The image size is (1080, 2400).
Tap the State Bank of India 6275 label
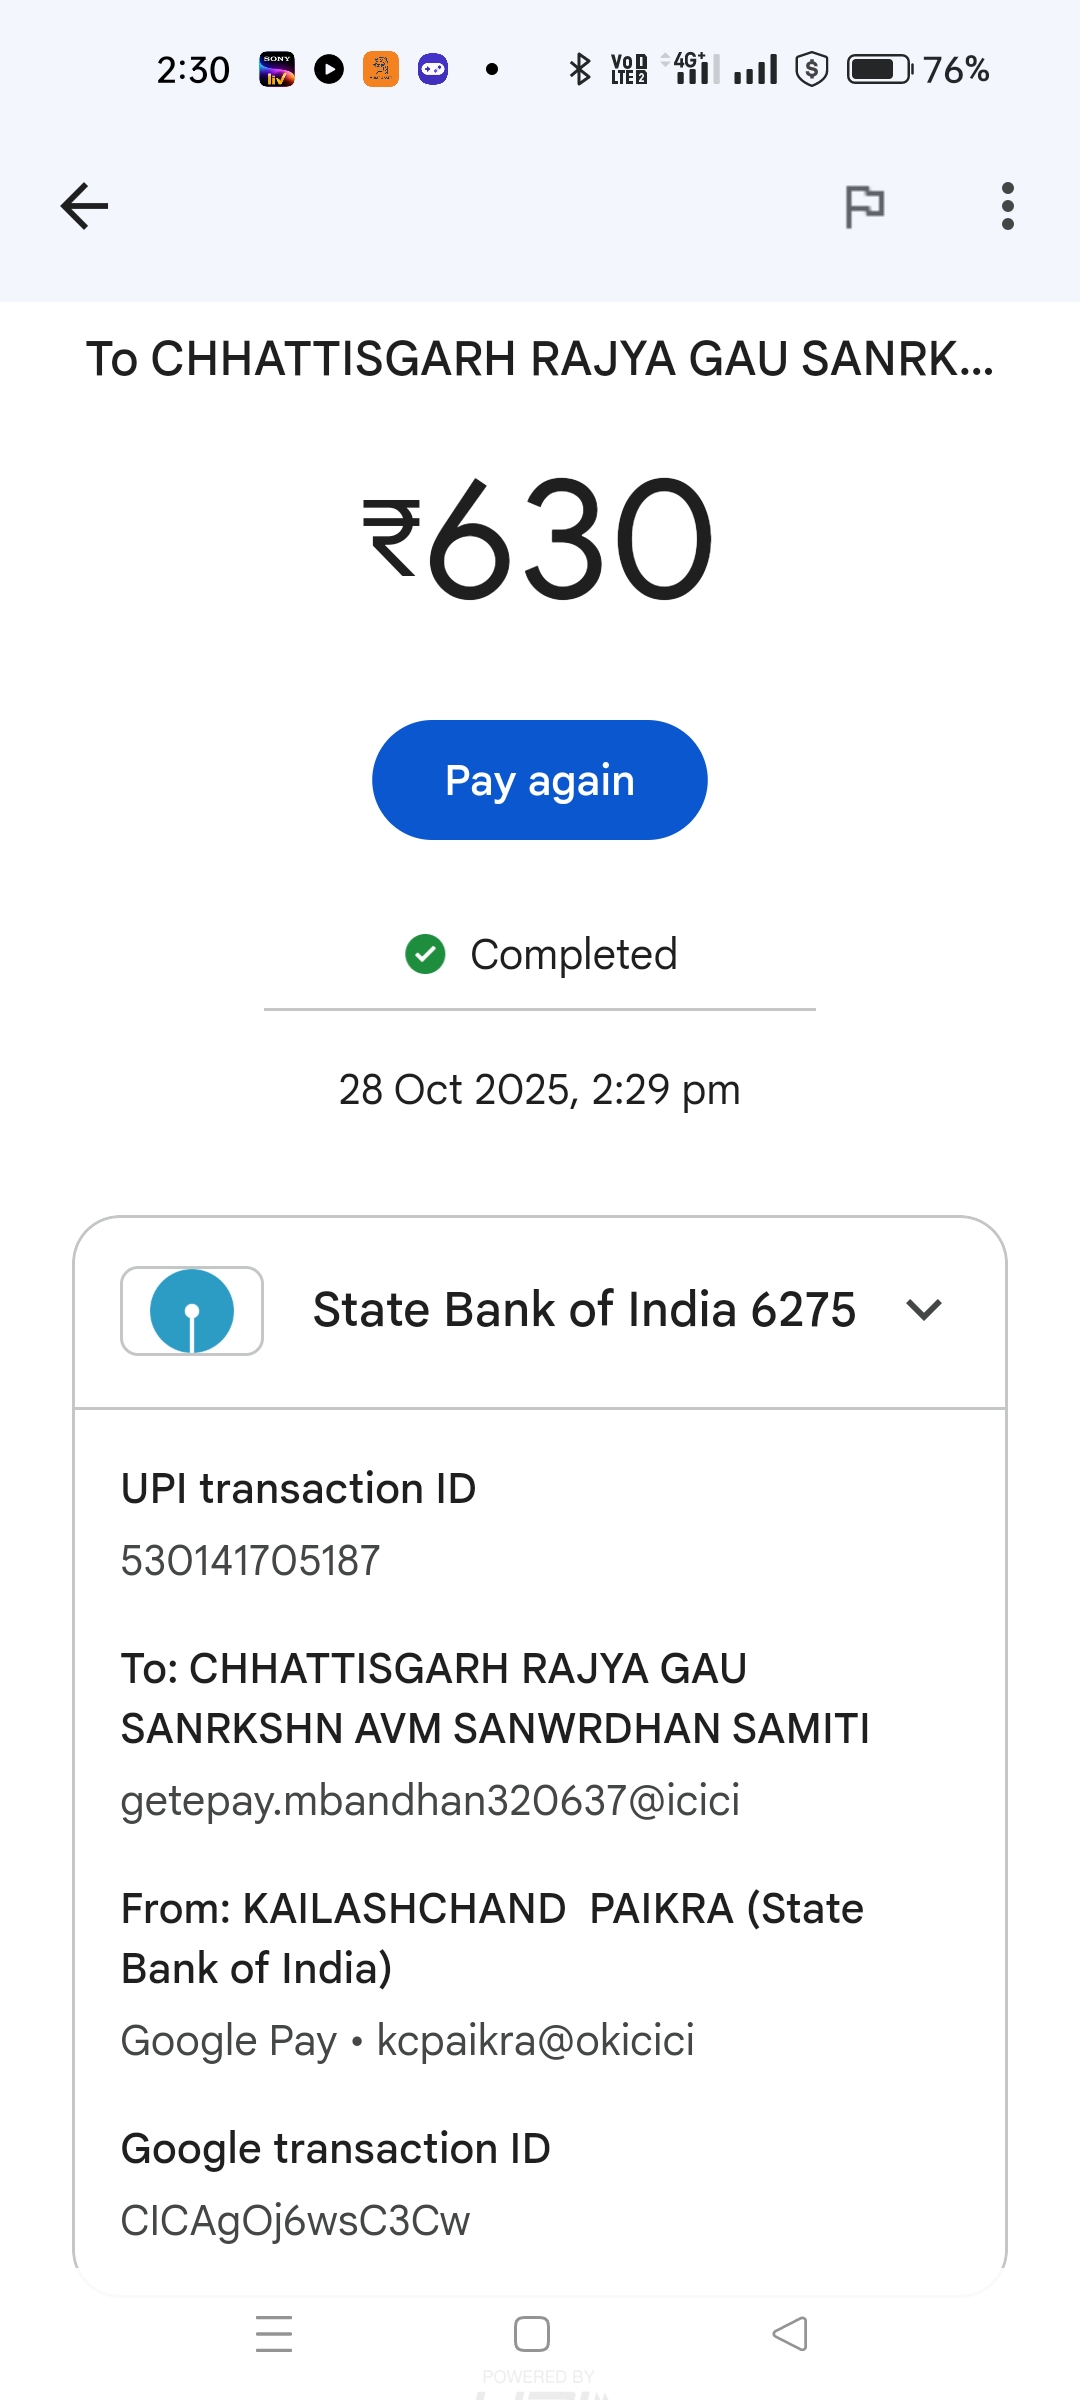point(584,1310)
